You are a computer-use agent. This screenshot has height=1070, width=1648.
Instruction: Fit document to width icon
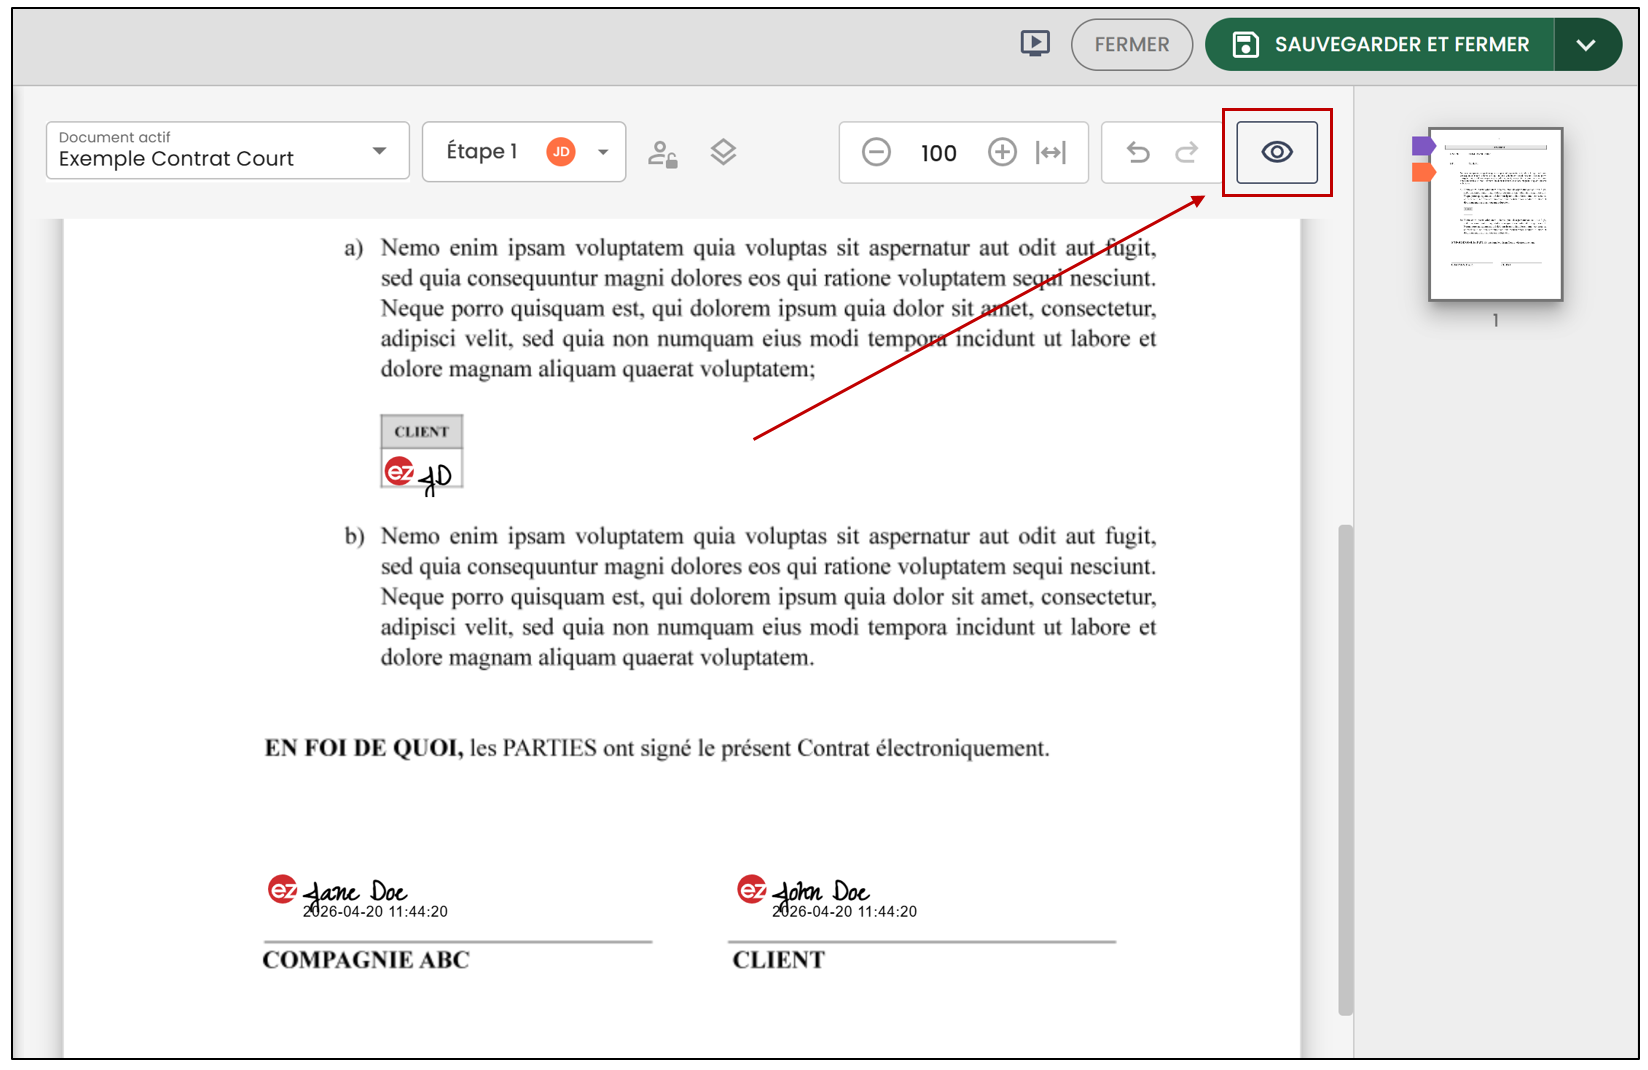(1051, 152)
